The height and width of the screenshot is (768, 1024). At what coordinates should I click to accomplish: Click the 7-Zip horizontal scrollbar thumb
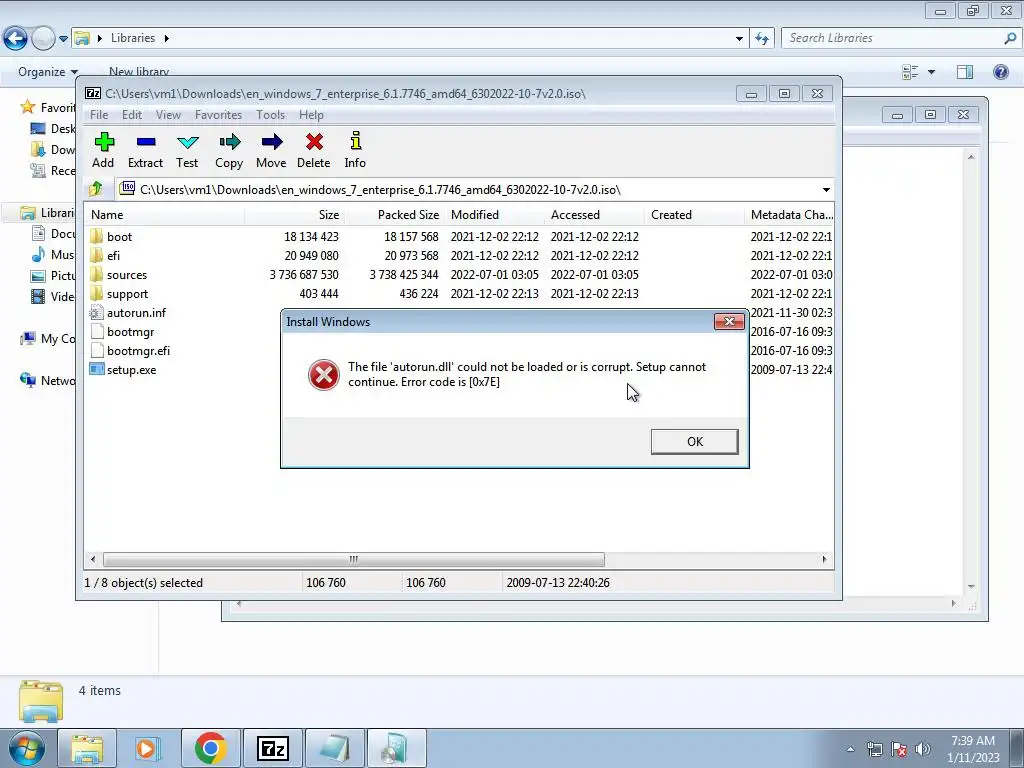click(x=353, y=560)
